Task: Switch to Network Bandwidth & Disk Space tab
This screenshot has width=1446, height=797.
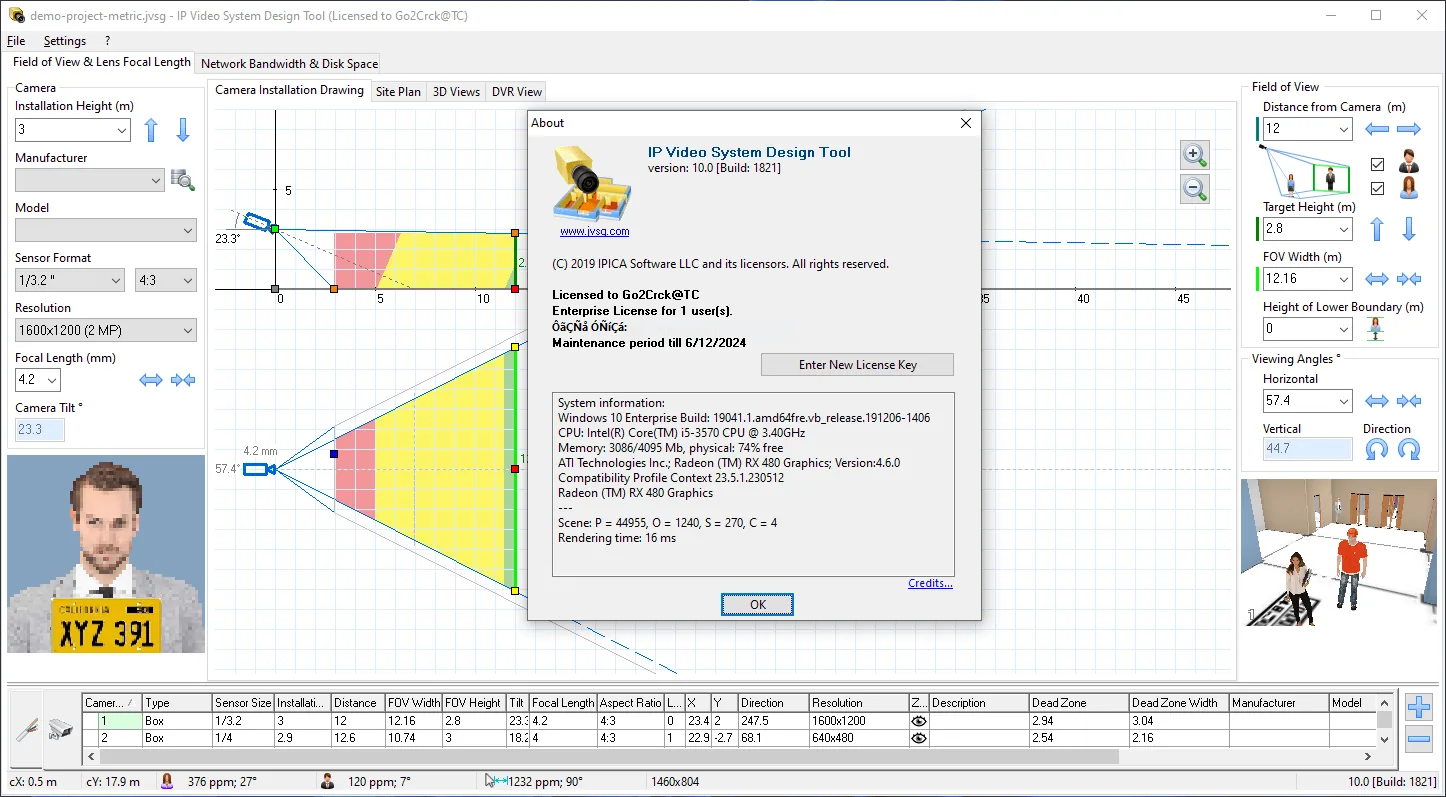Action: tap(289, 63)
